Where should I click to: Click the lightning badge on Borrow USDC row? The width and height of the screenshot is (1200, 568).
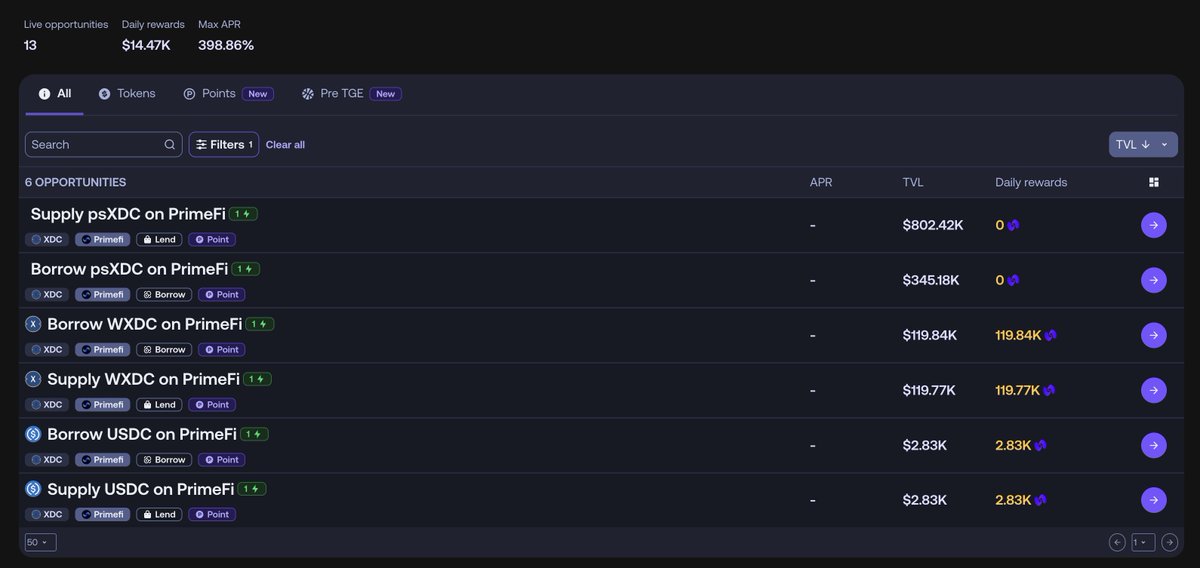[255, 434]
